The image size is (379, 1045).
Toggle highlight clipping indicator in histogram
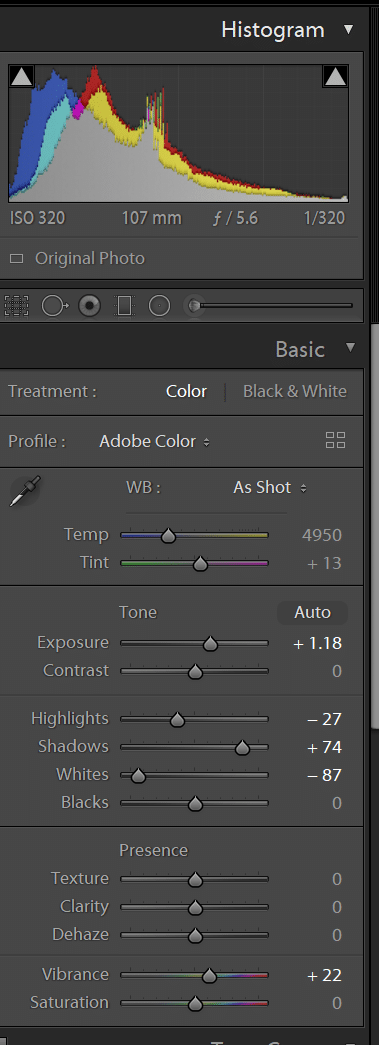point(335,77)
